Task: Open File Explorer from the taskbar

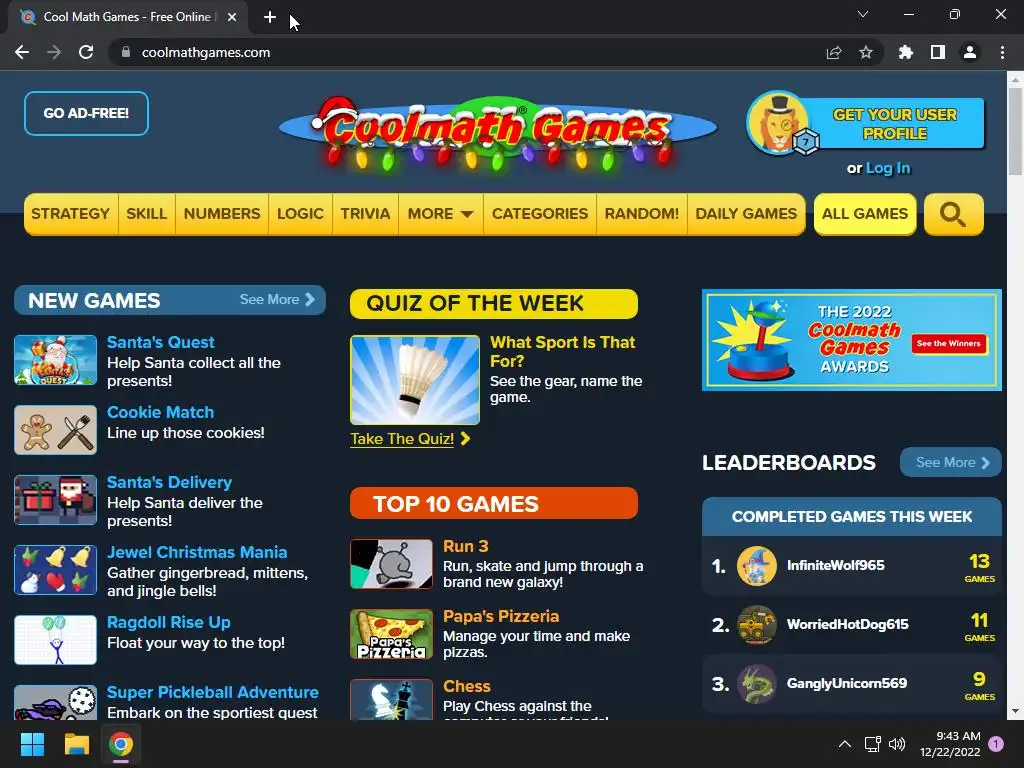Action: tap(76, 744)
